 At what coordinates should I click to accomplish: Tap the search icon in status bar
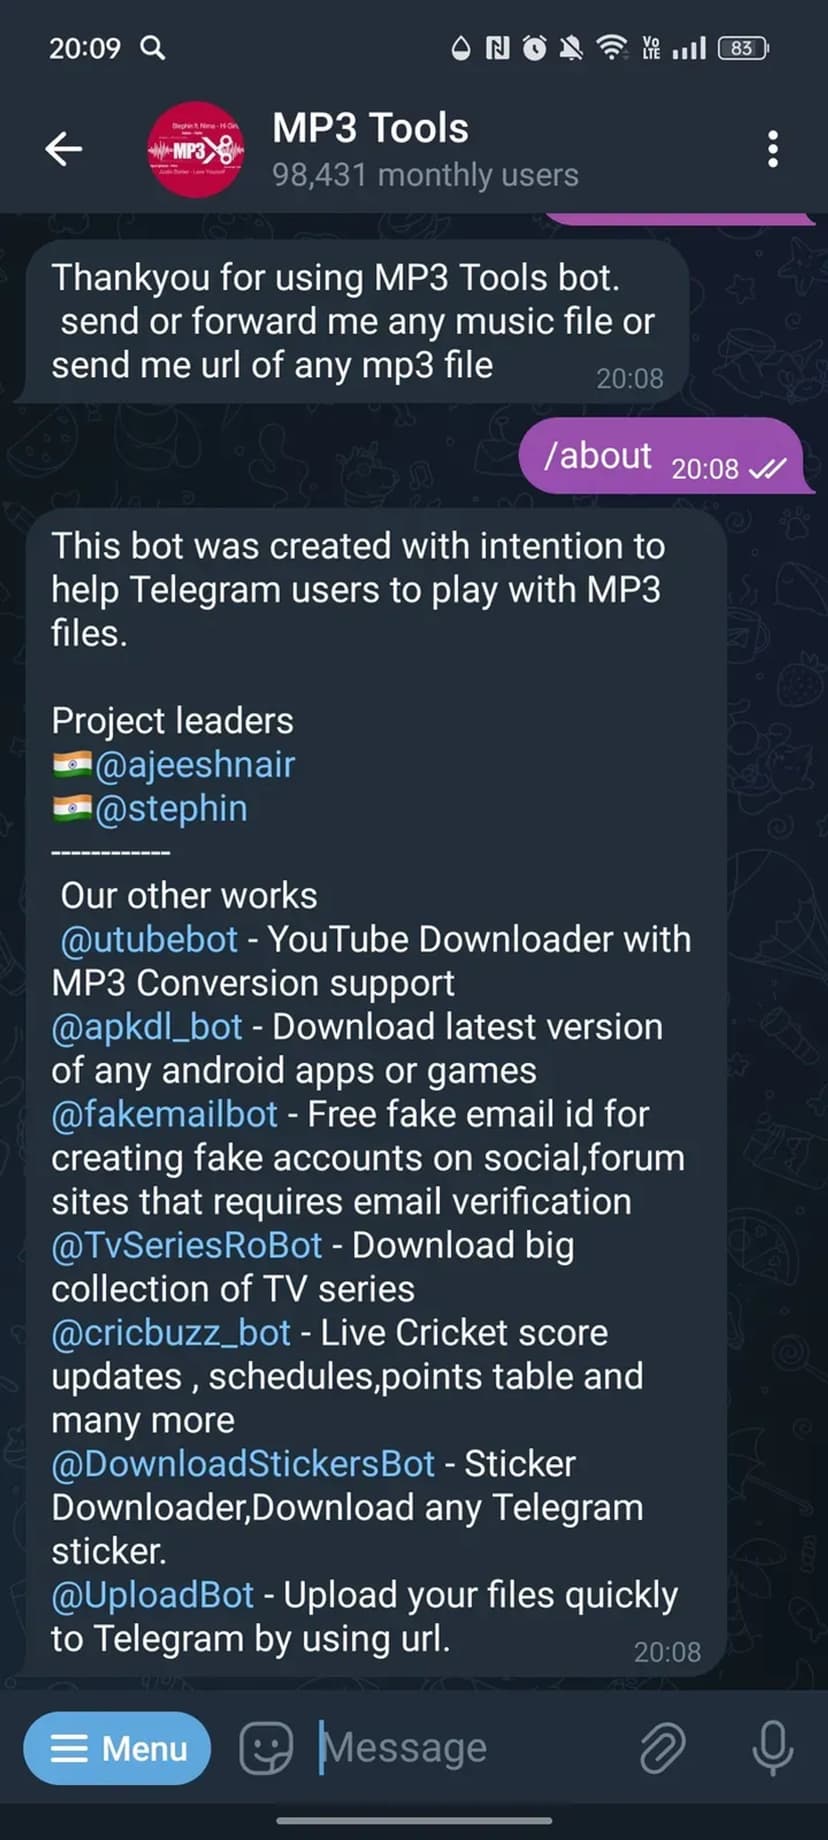tap(153, 47)
